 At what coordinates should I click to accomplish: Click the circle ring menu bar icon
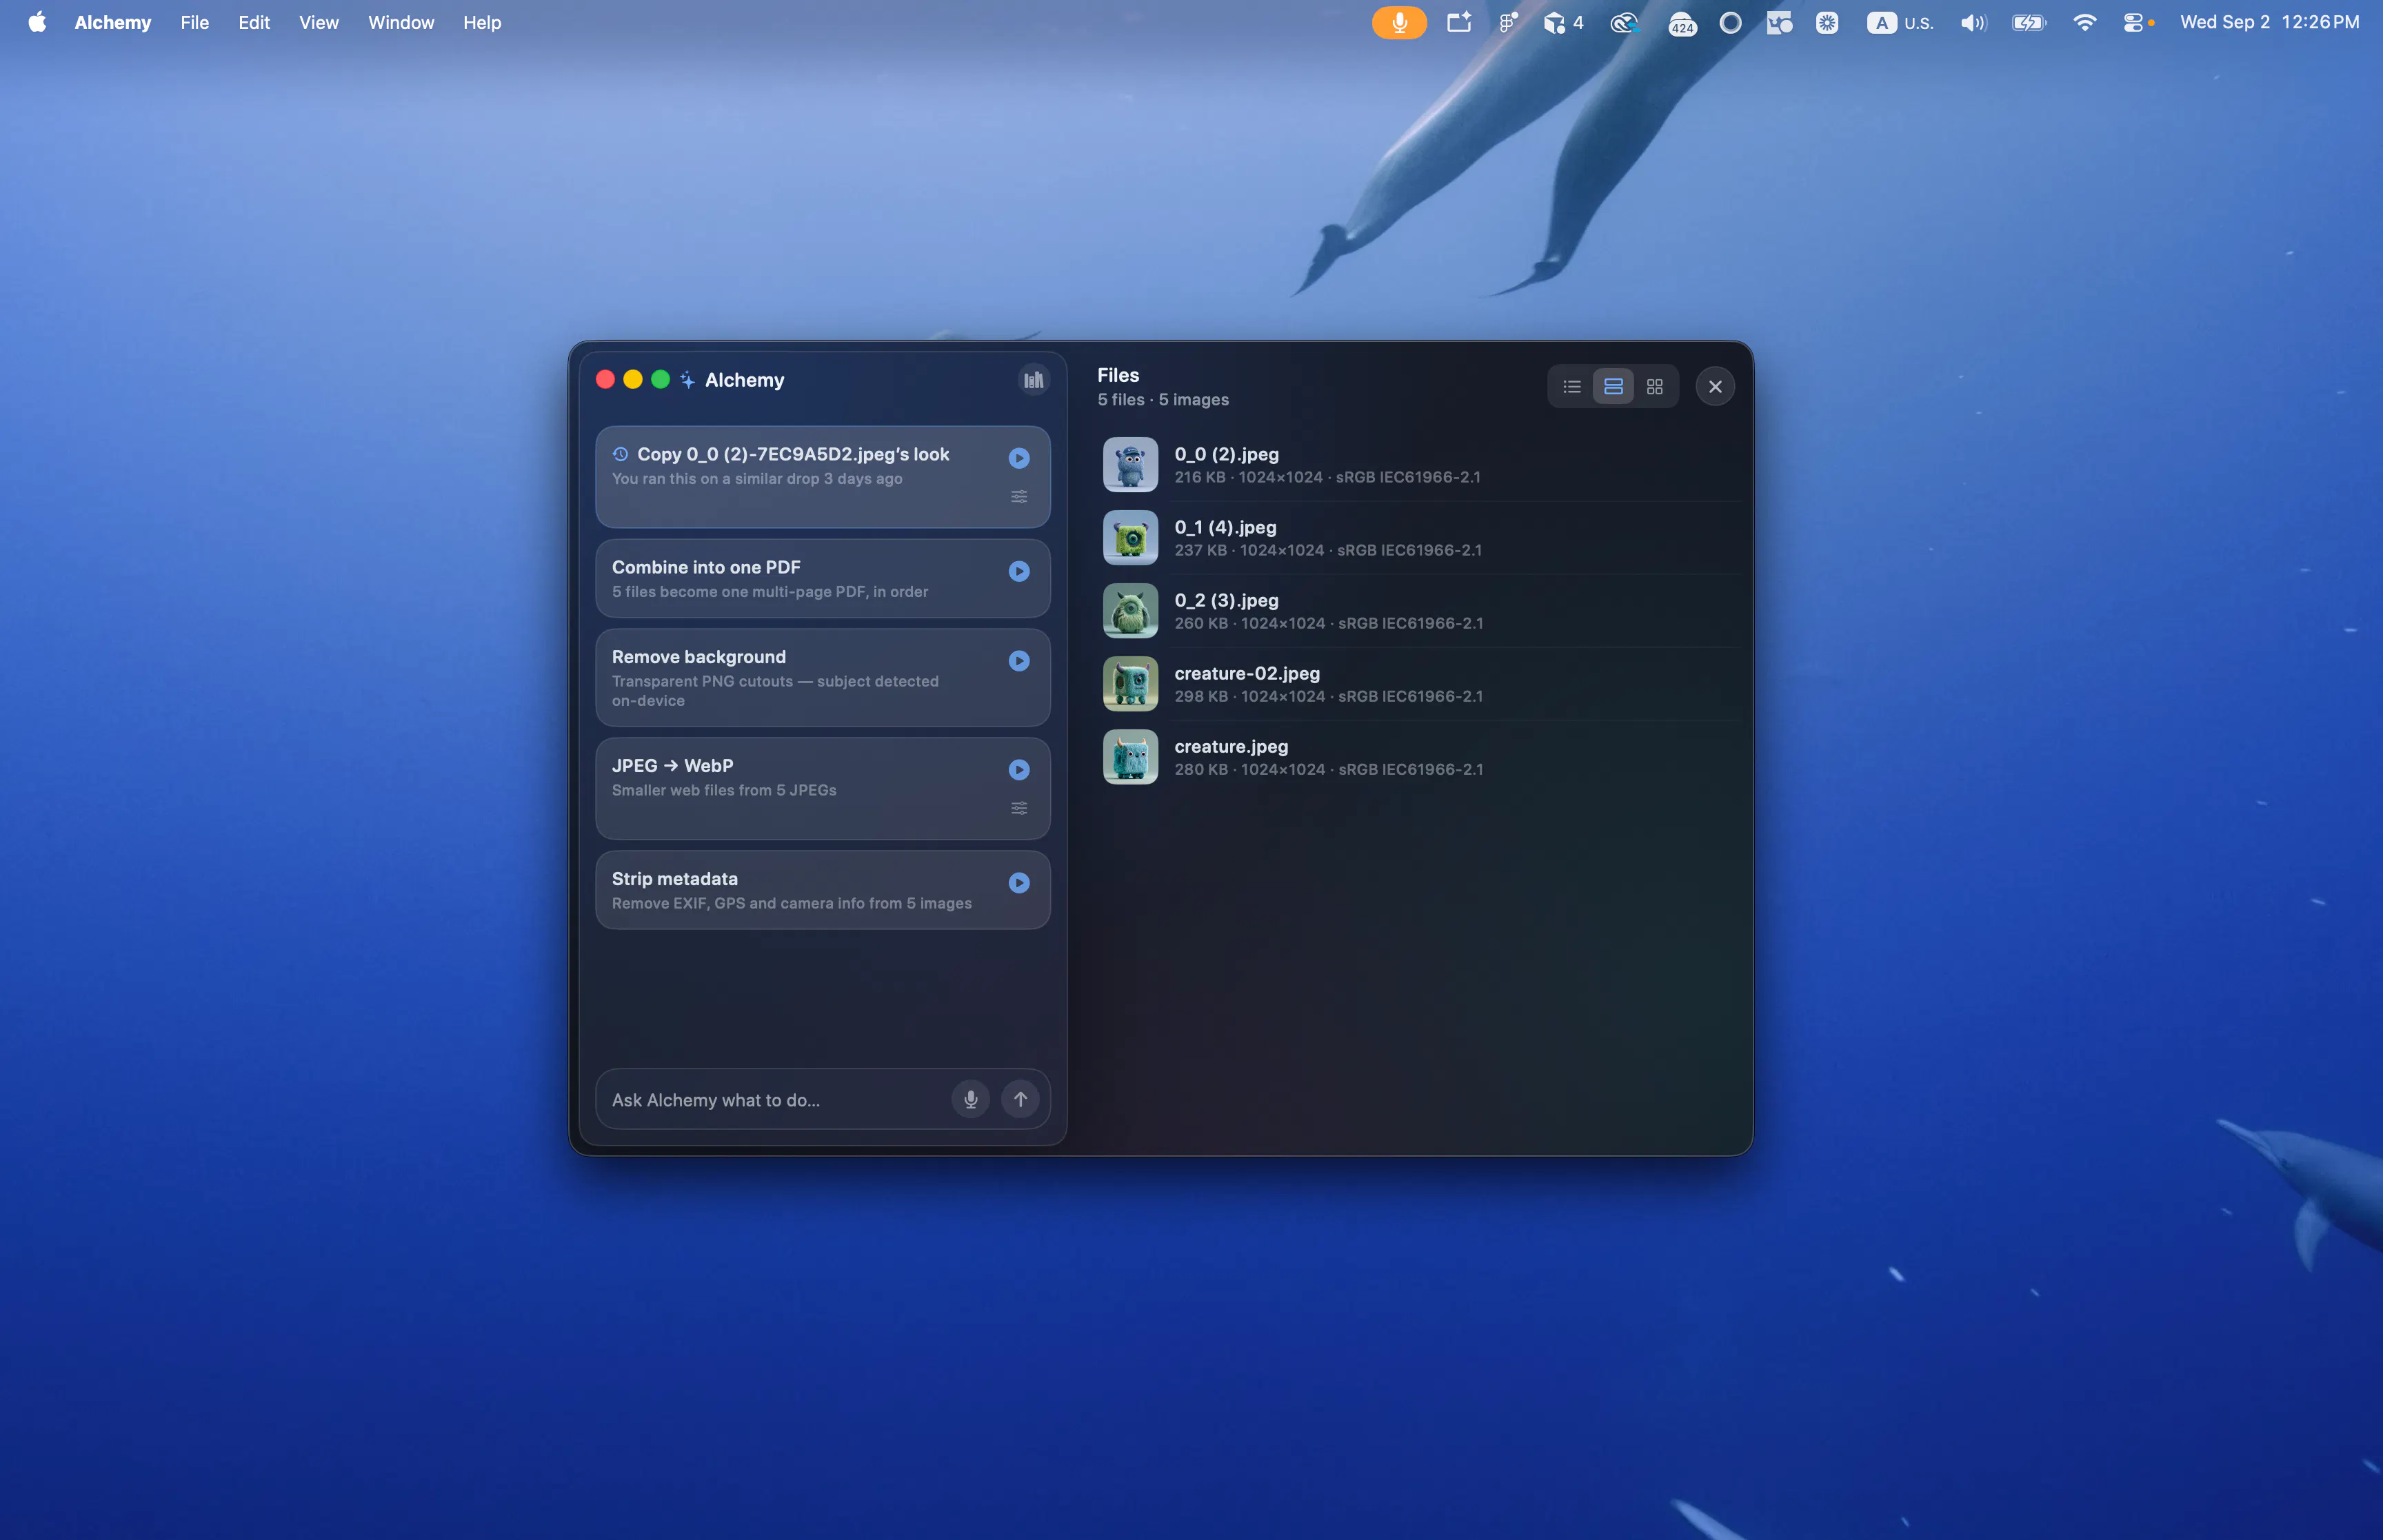coord(1730,22)
